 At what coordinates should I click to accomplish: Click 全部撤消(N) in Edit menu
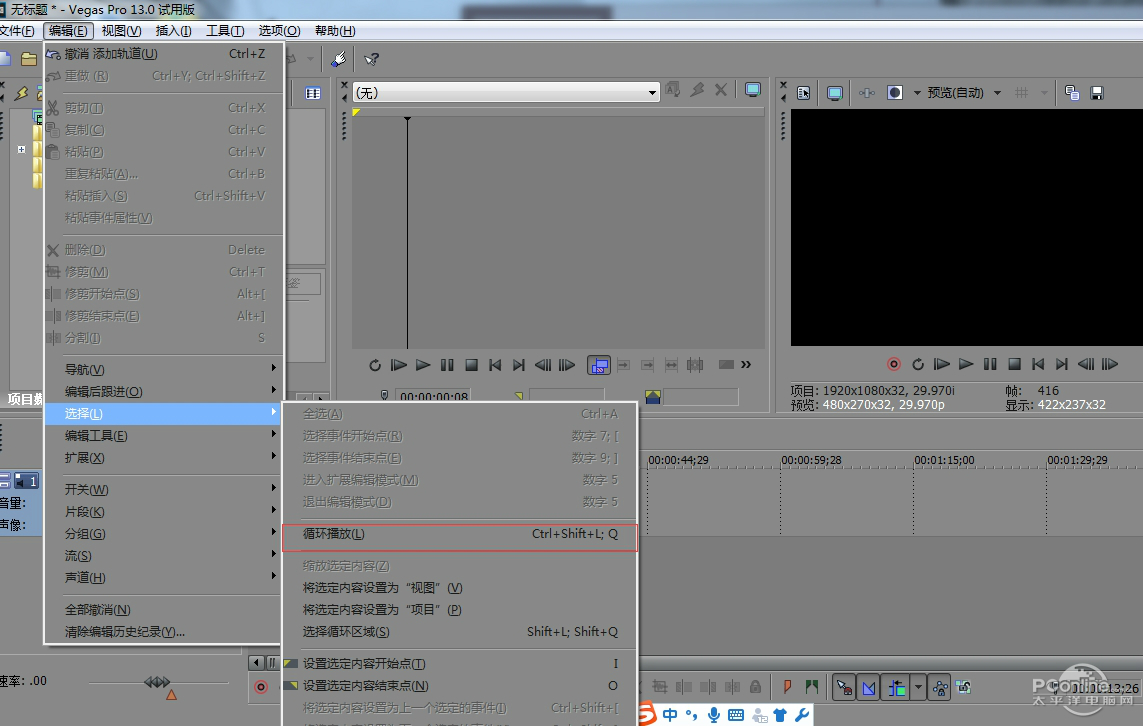(x=163, y=609)
